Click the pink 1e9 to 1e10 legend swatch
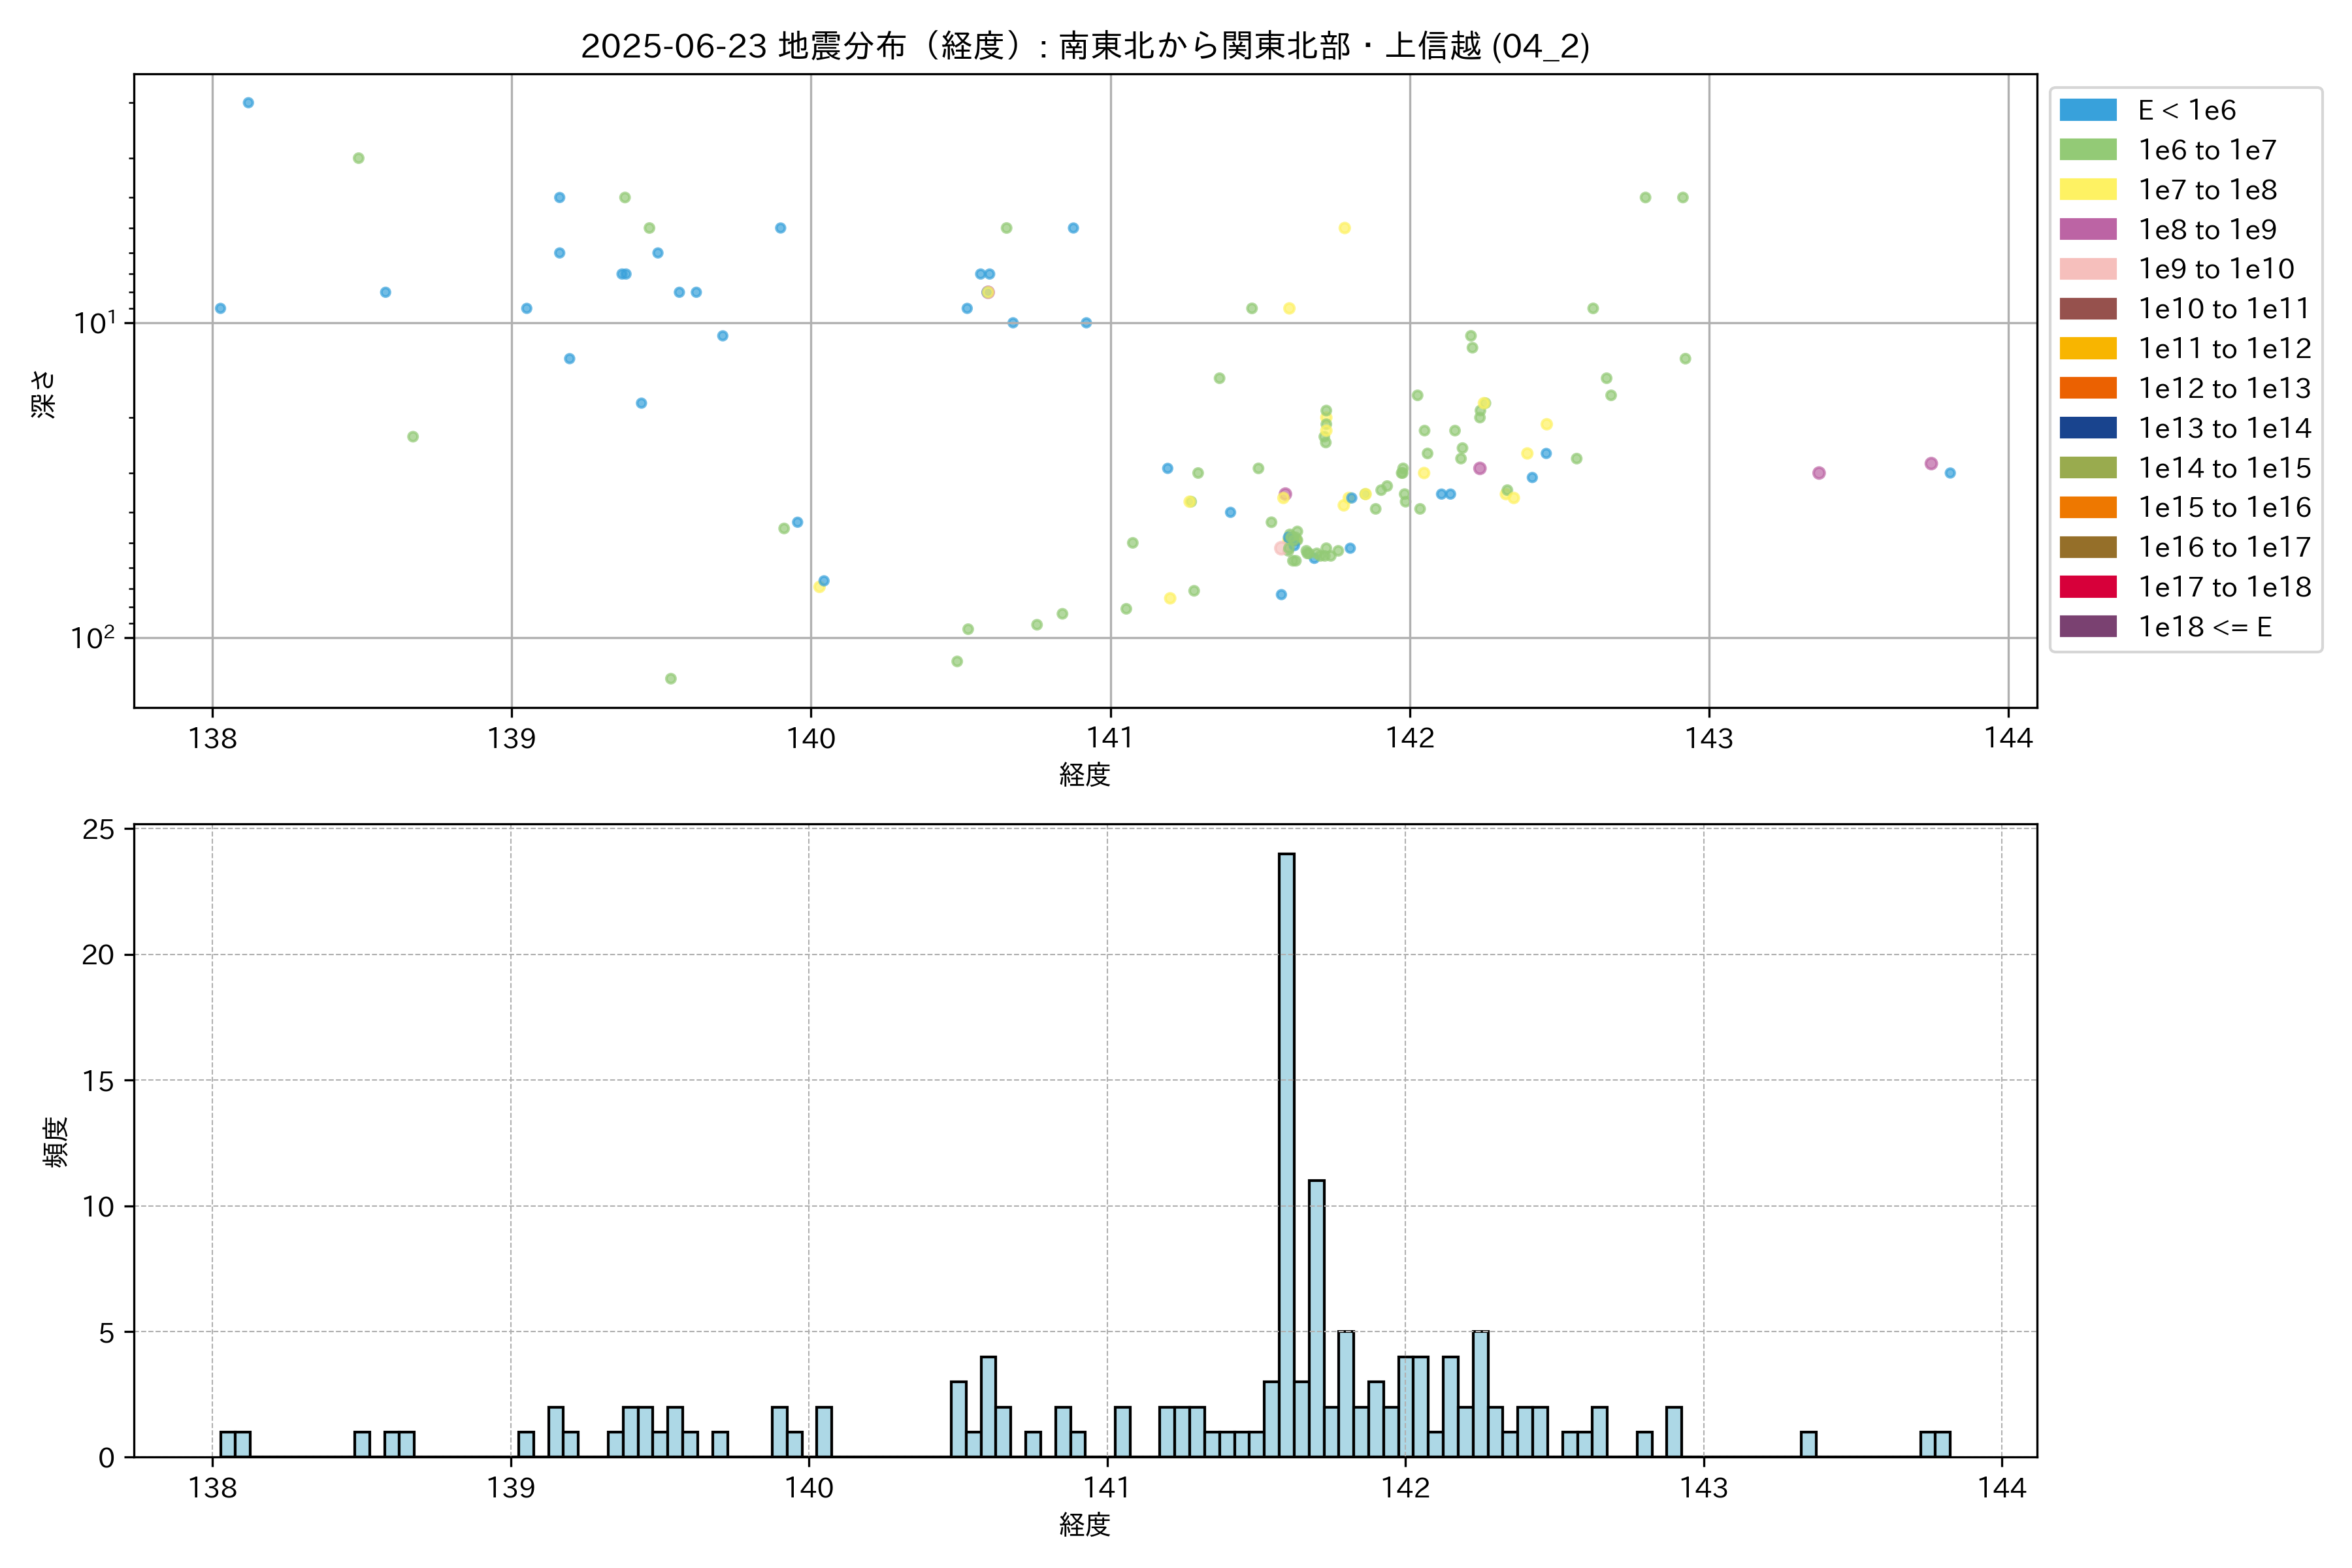The image size is (2352, 1568). [2087, 269]
